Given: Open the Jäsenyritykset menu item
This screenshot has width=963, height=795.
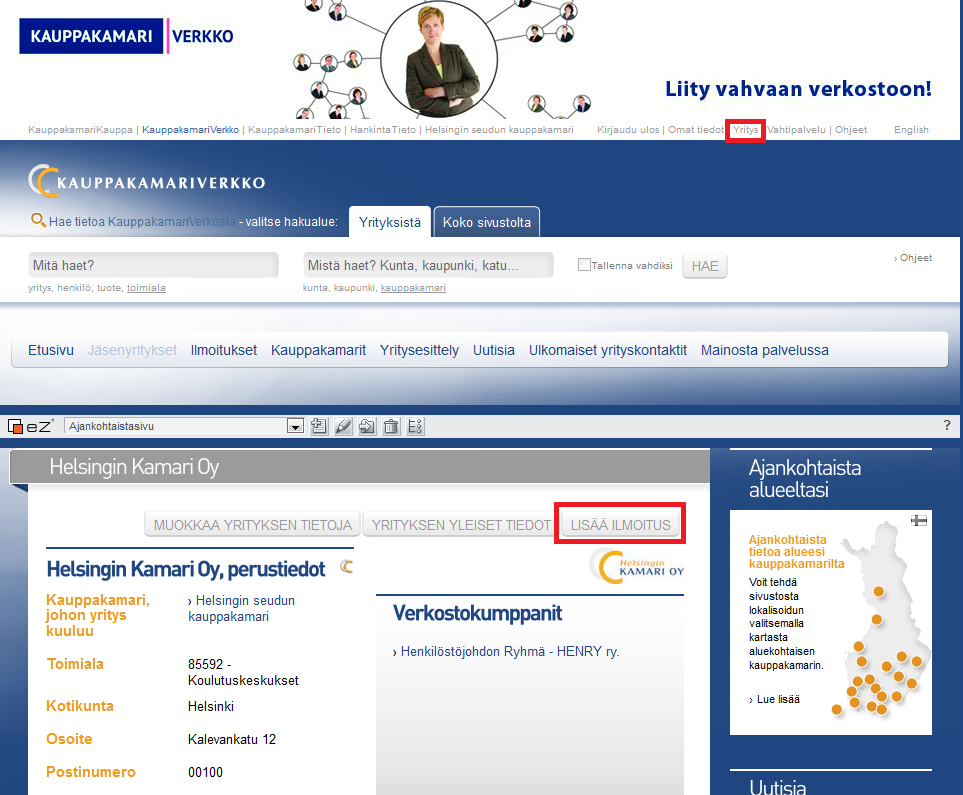Looking at the screenshot, I should 132,350.
